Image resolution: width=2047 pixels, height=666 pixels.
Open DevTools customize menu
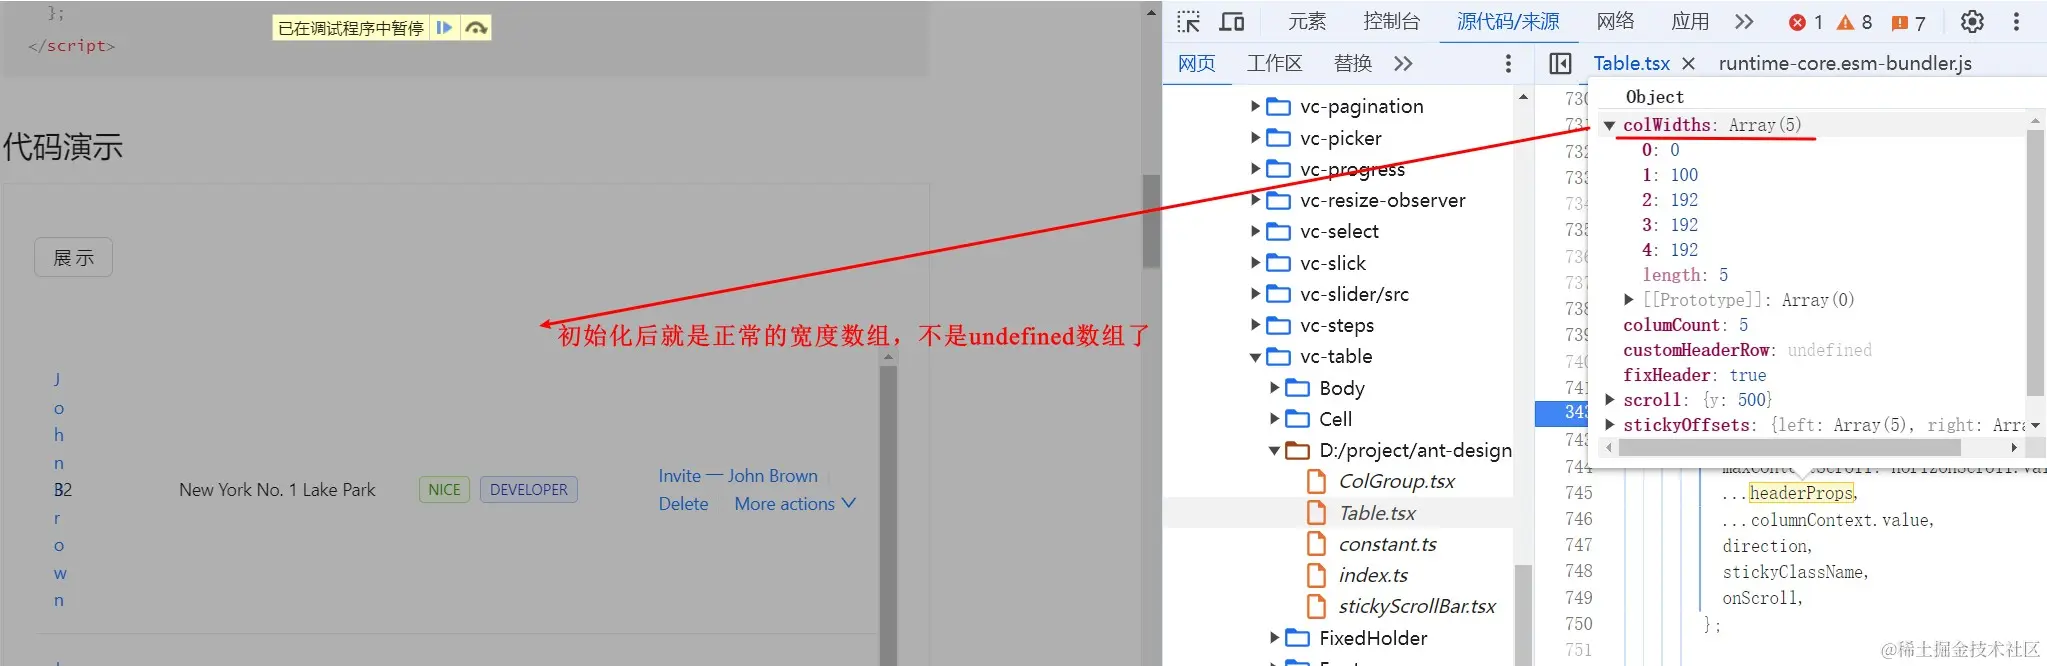pos(2016,22)
